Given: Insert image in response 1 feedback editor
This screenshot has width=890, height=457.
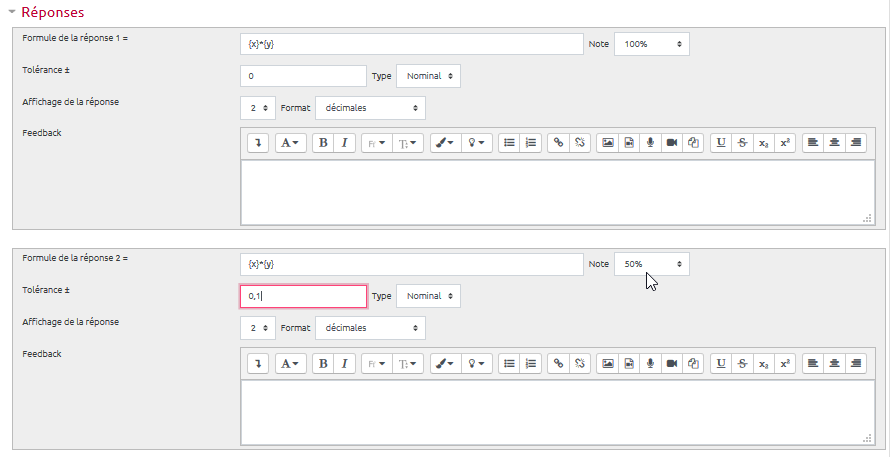Looking at the screenshot, I should [x=607, y=143].
